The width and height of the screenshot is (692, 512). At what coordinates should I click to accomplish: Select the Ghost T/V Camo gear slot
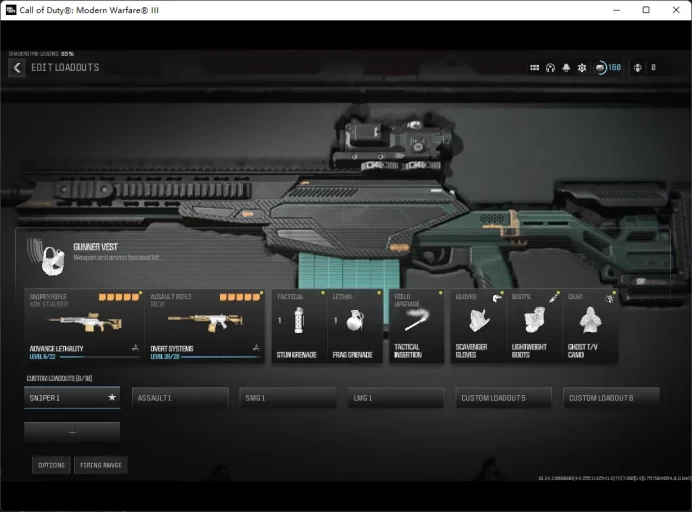(x=590, y=326)
